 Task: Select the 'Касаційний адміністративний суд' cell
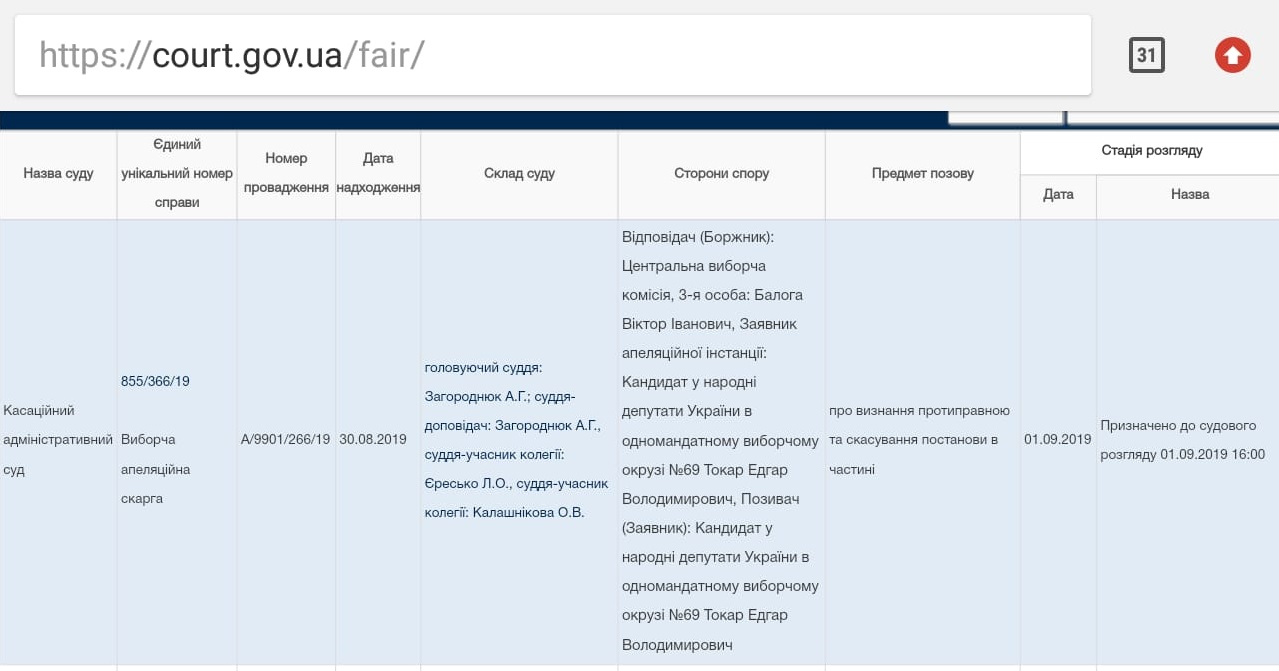tap(58, 440)
